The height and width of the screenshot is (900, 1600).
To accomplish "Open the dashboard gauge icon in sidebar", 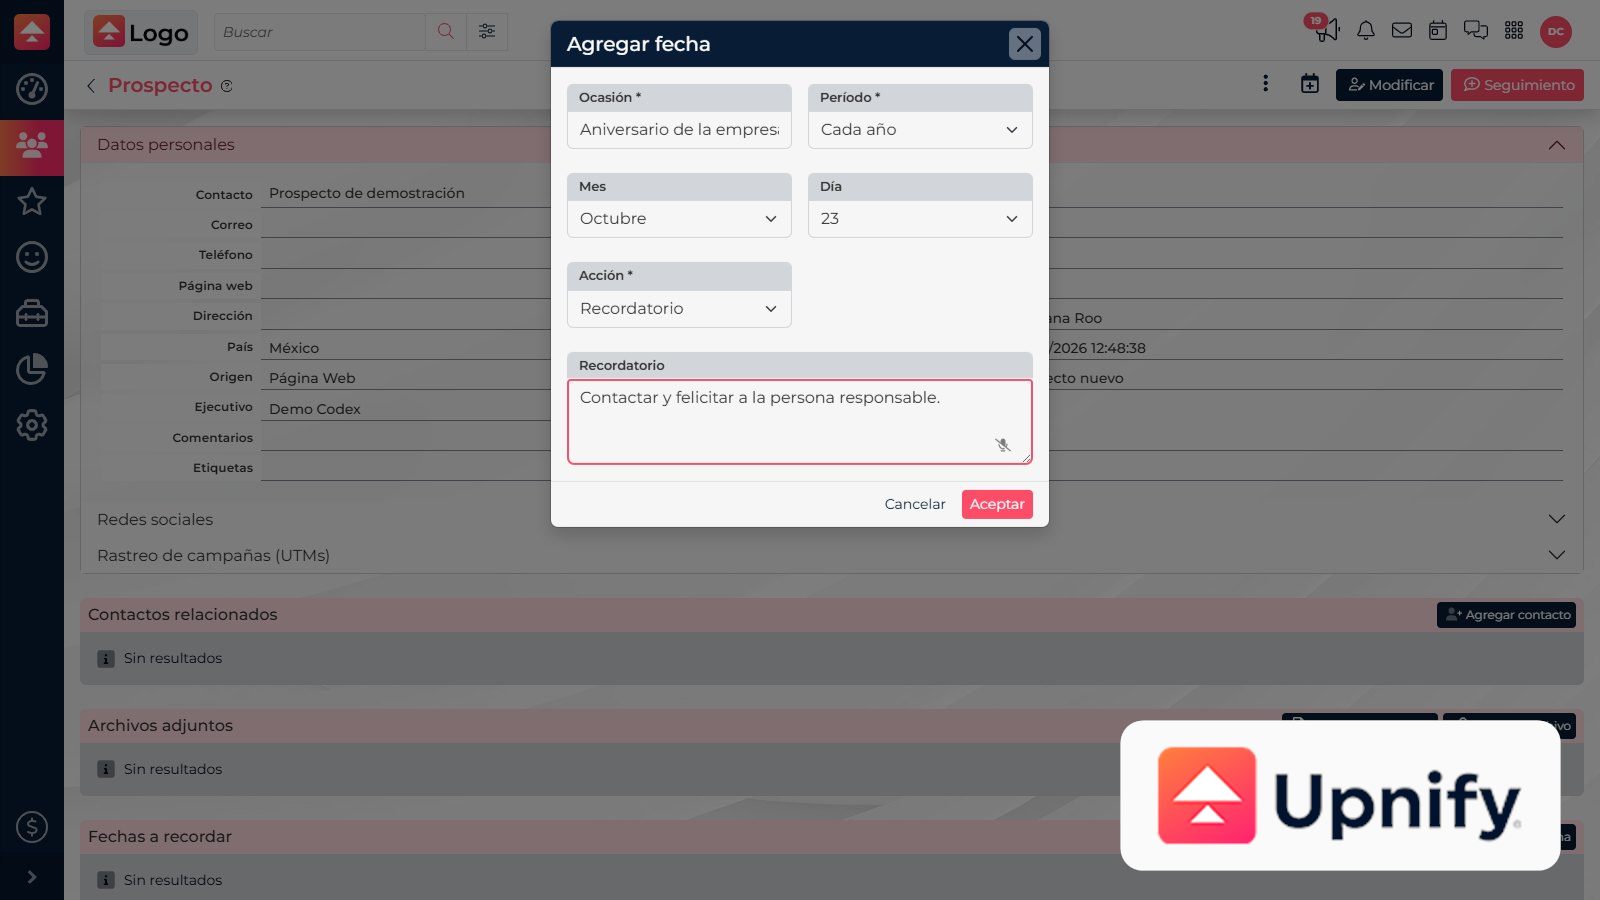I will click(x=32, y=89).
